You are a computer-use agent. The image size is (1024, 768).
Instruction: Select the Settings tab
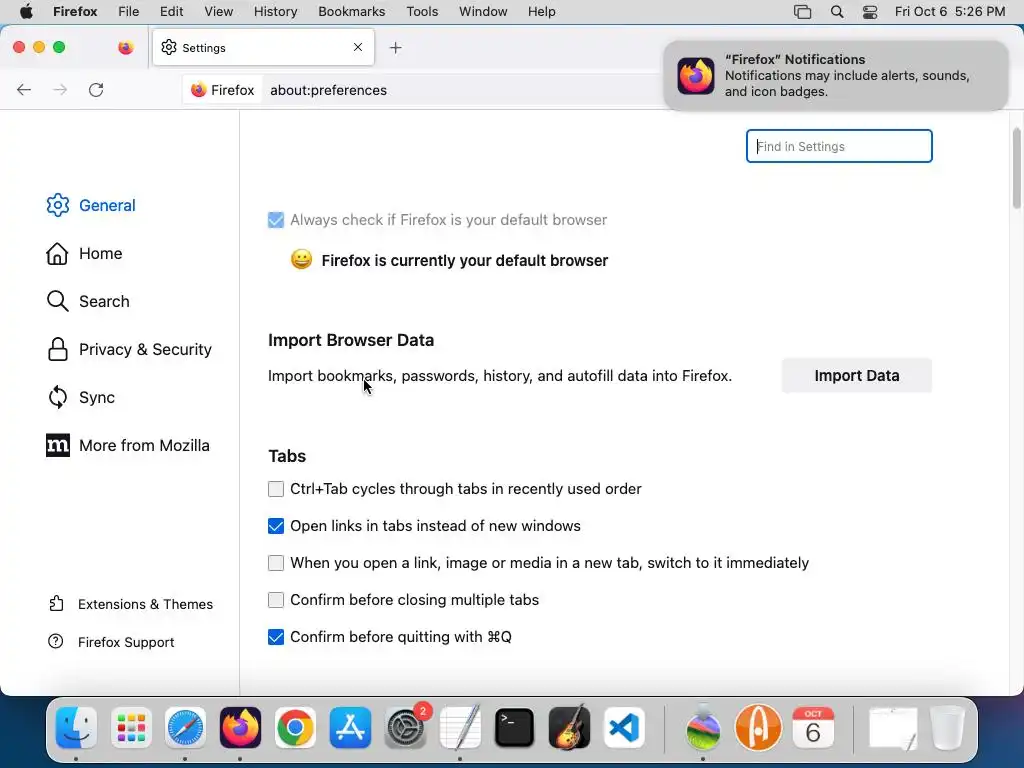click(263, 48)
